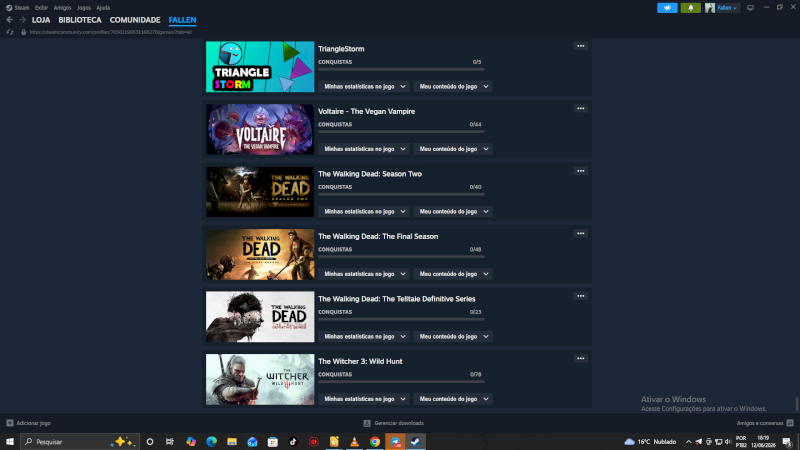800x450 pixels.
Task: Go back with the left arrow icon
Action: pyautogui.click(x=10, y=20)
